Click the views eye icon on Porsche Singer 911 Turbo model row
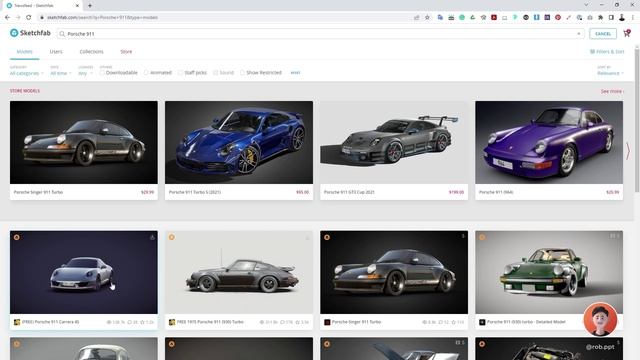This screenshot has width=640, height=360. [424, 322]
